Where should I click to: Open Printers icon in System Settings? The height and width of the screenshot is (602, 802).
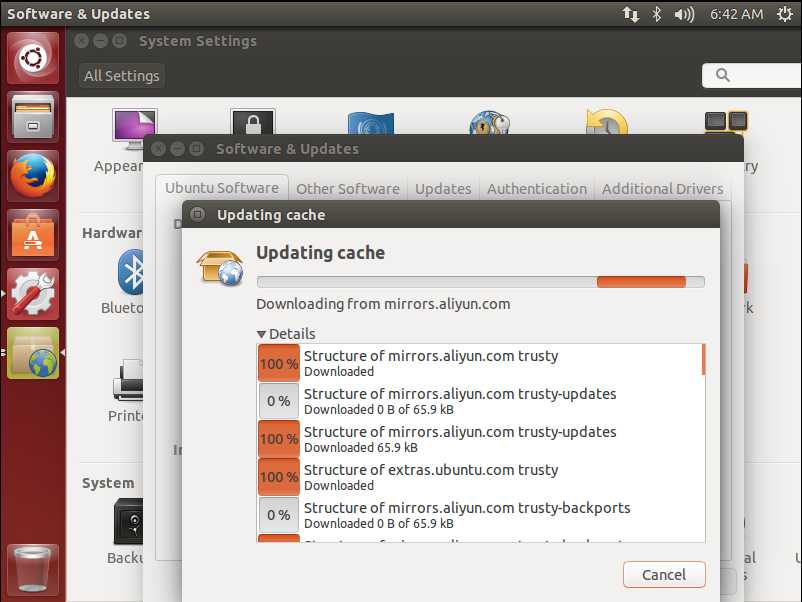[x=128, y=380]
